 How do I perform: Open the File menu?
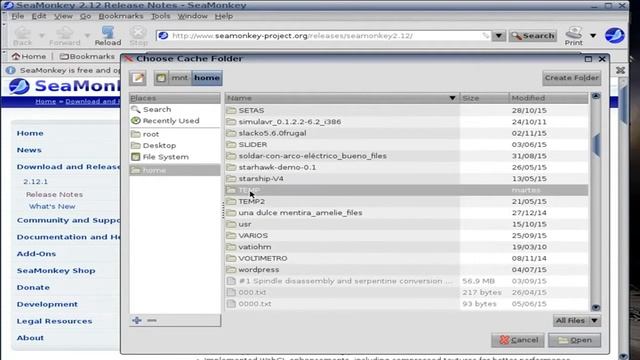(18, 16)
